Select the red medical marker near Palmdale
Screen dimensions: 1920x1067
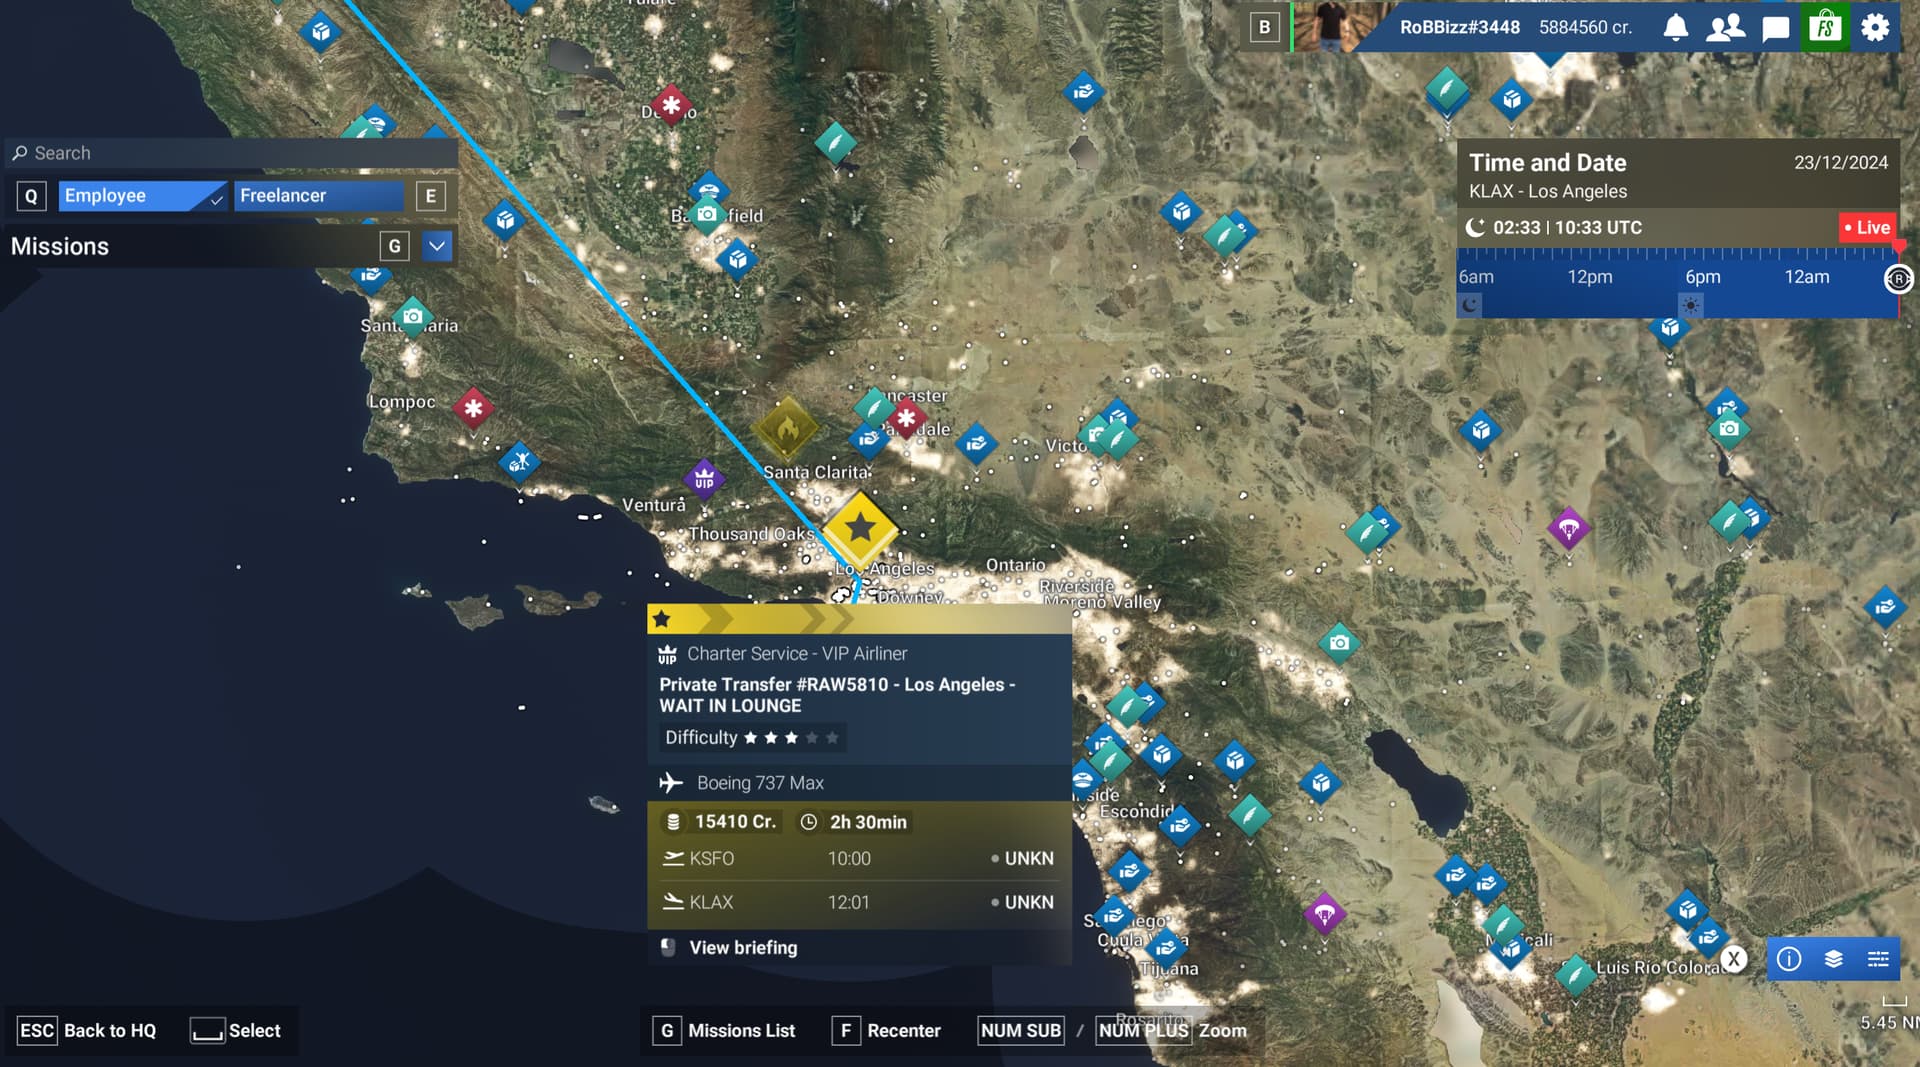pyautogui.click(x=907, y=418)
